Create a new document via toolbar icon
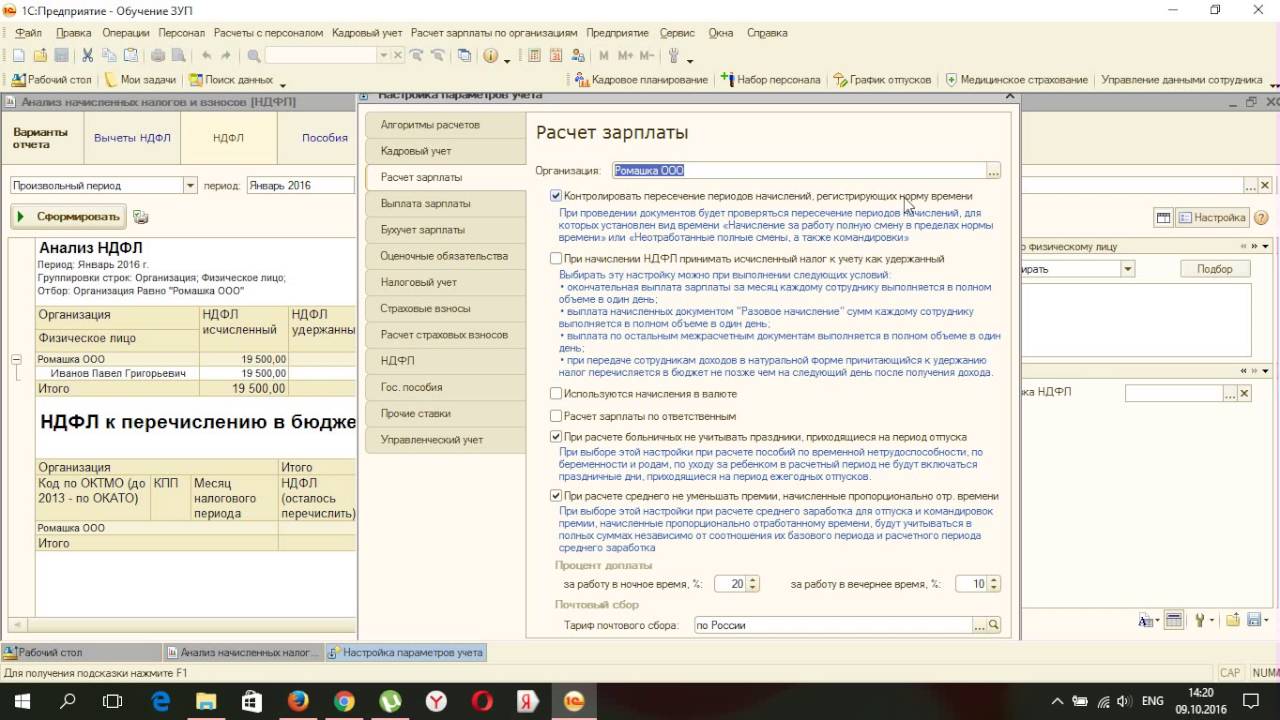Screen dimensions: 1280x720 [x=19, y=56]
